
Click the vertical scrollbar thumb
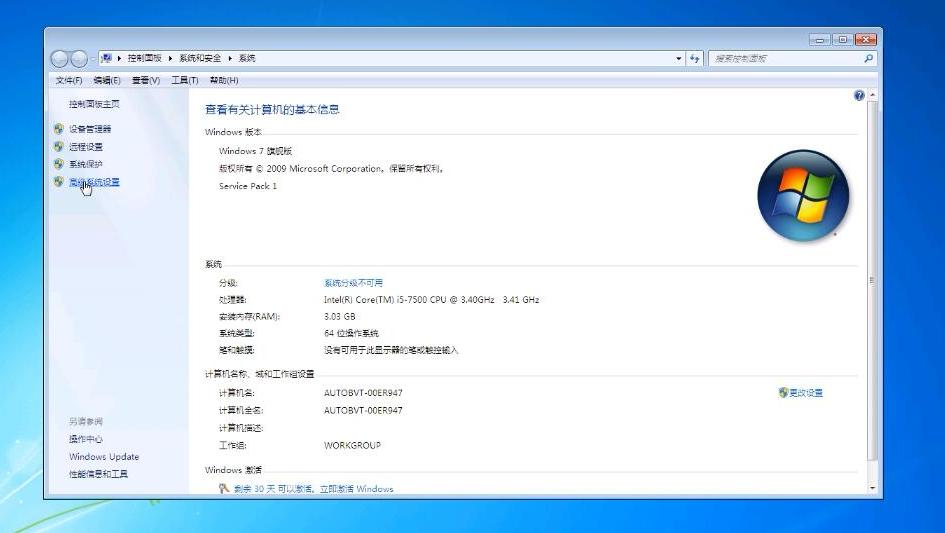coord(872,280)
